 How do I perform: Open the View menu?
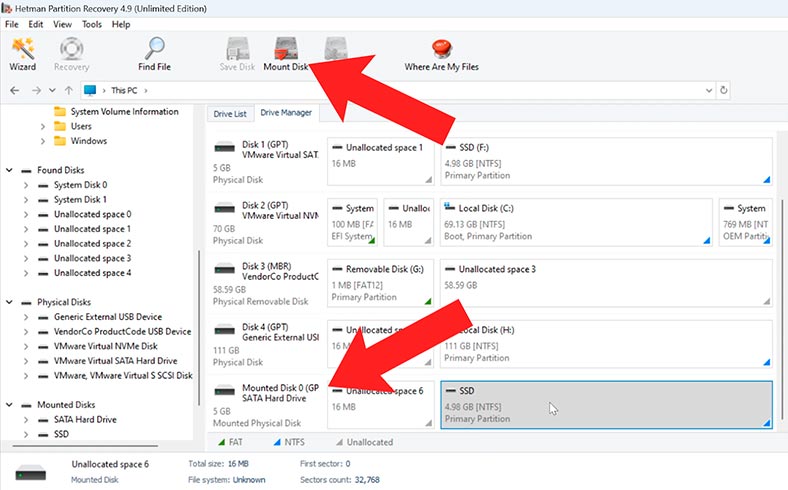(x=62, y=24)
